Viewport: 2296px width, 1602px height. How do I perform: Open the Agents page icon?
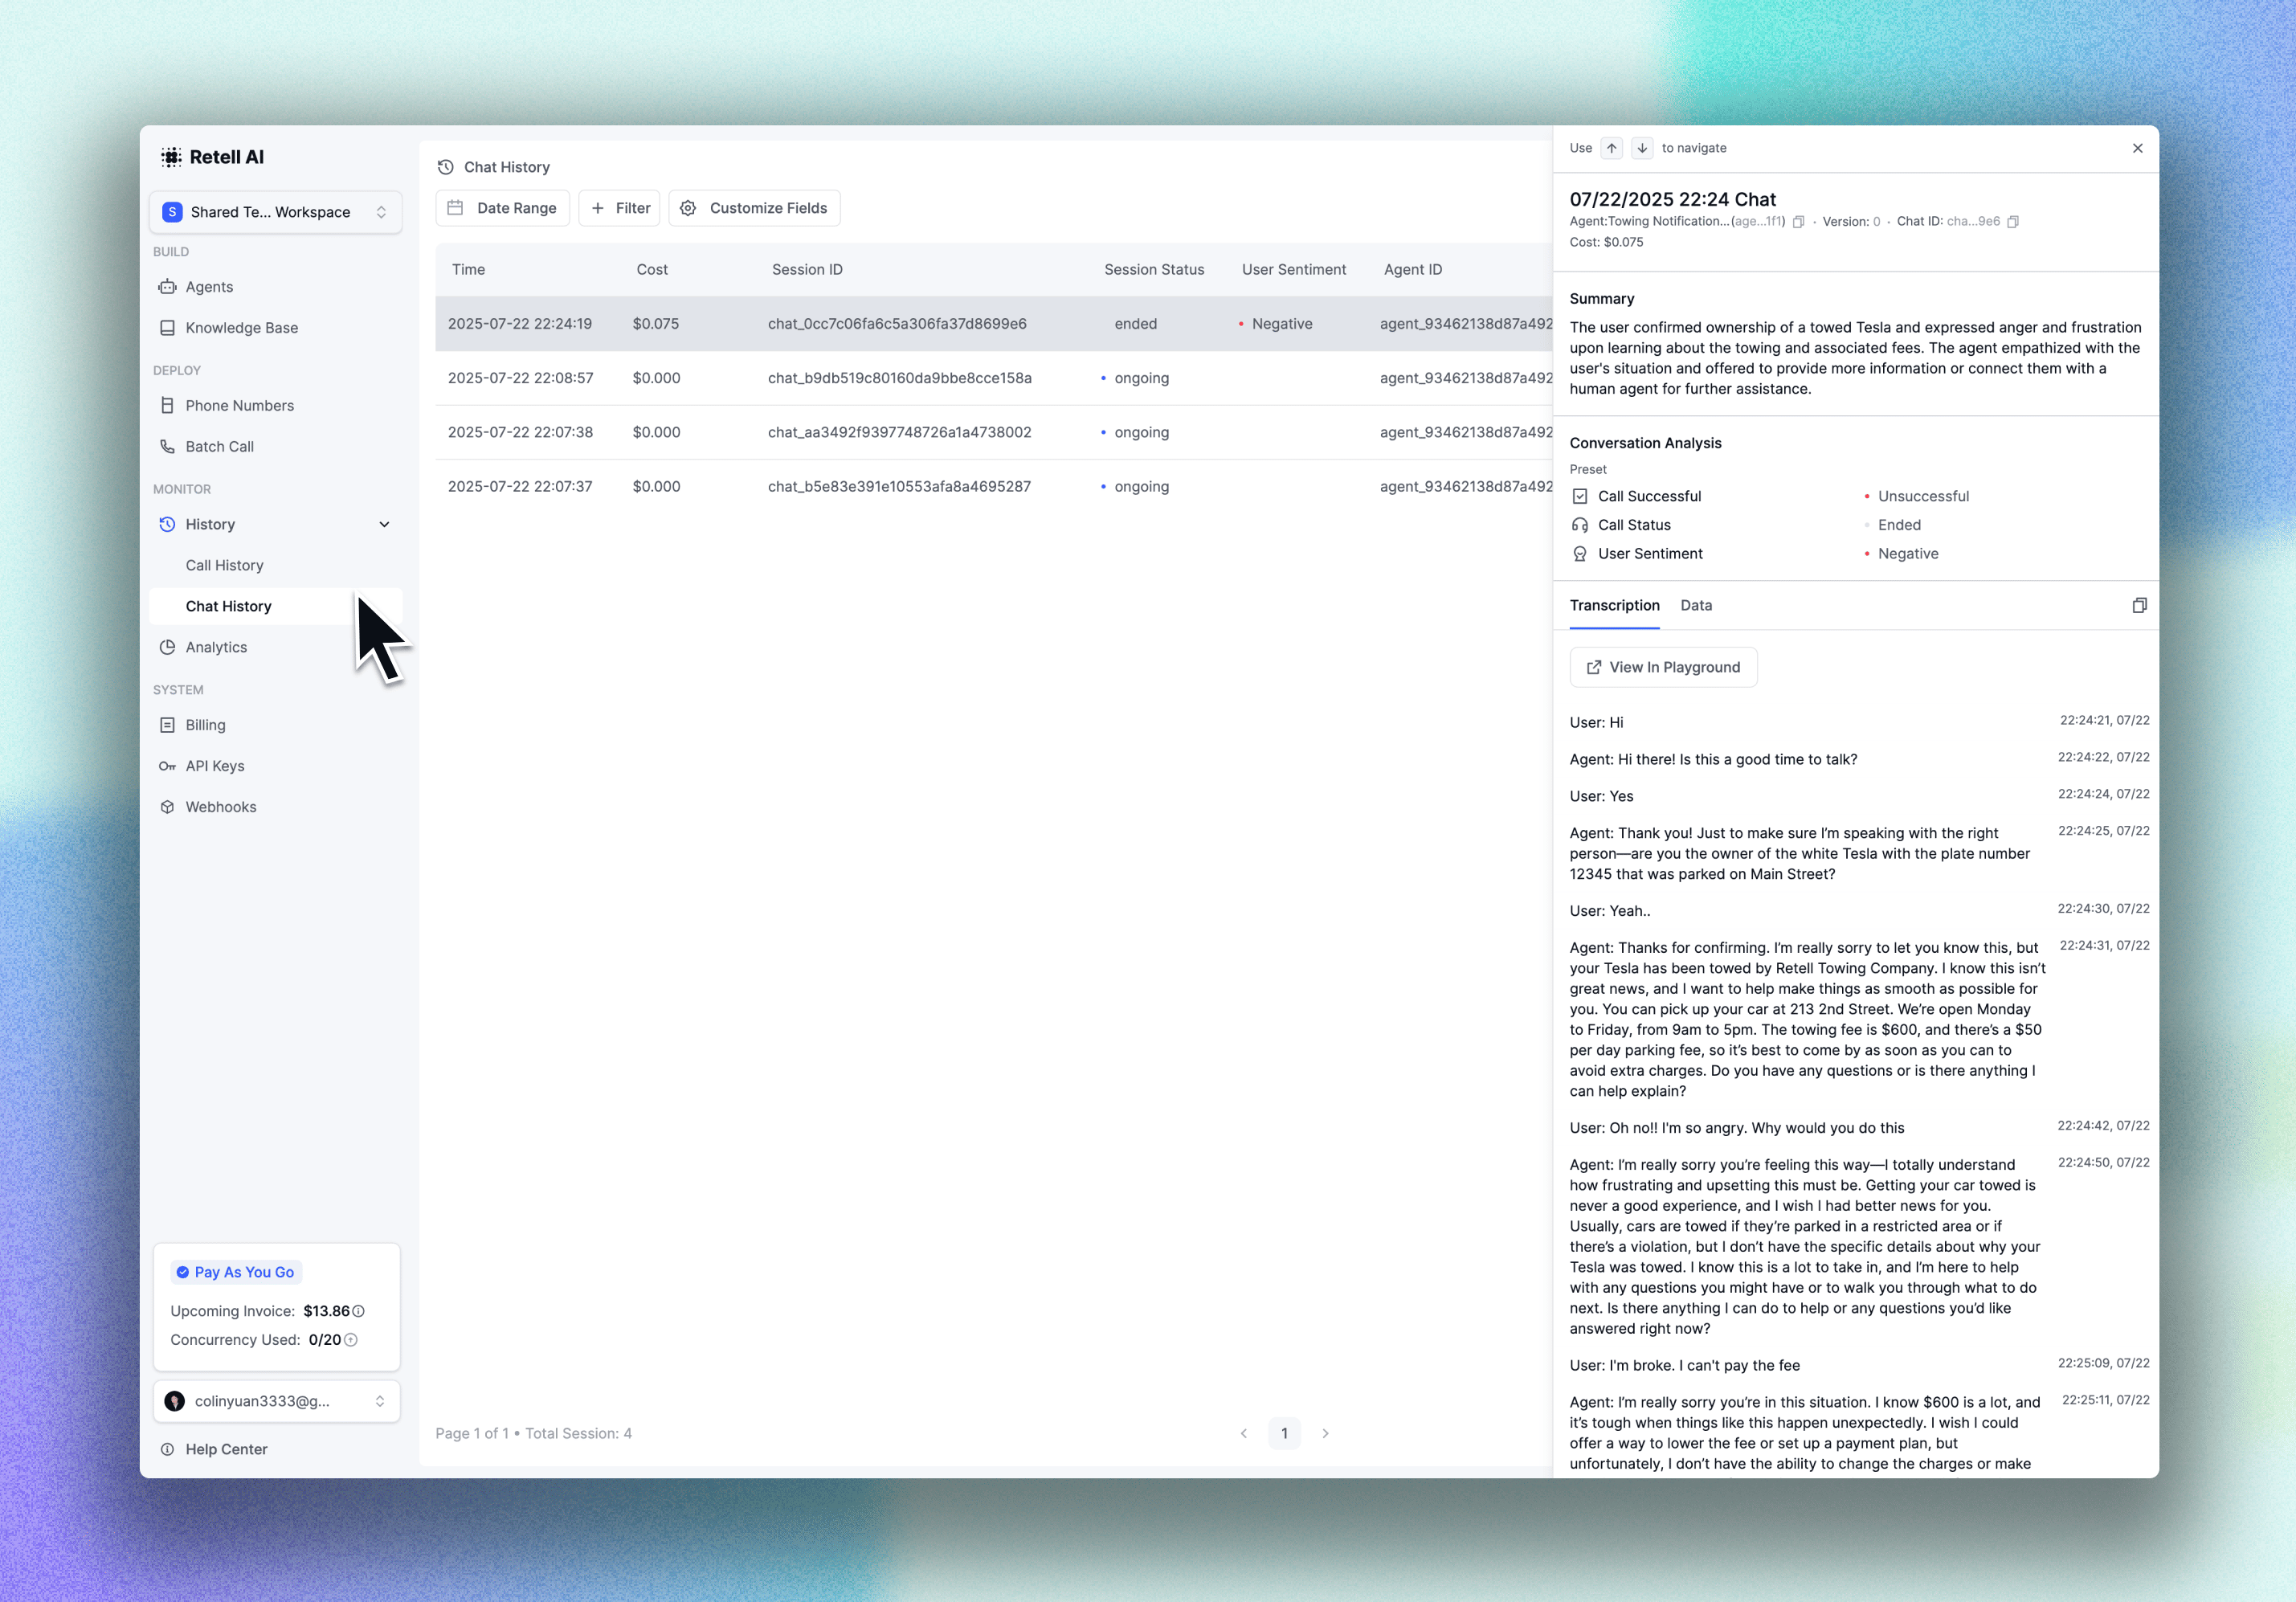pos(167,287)
